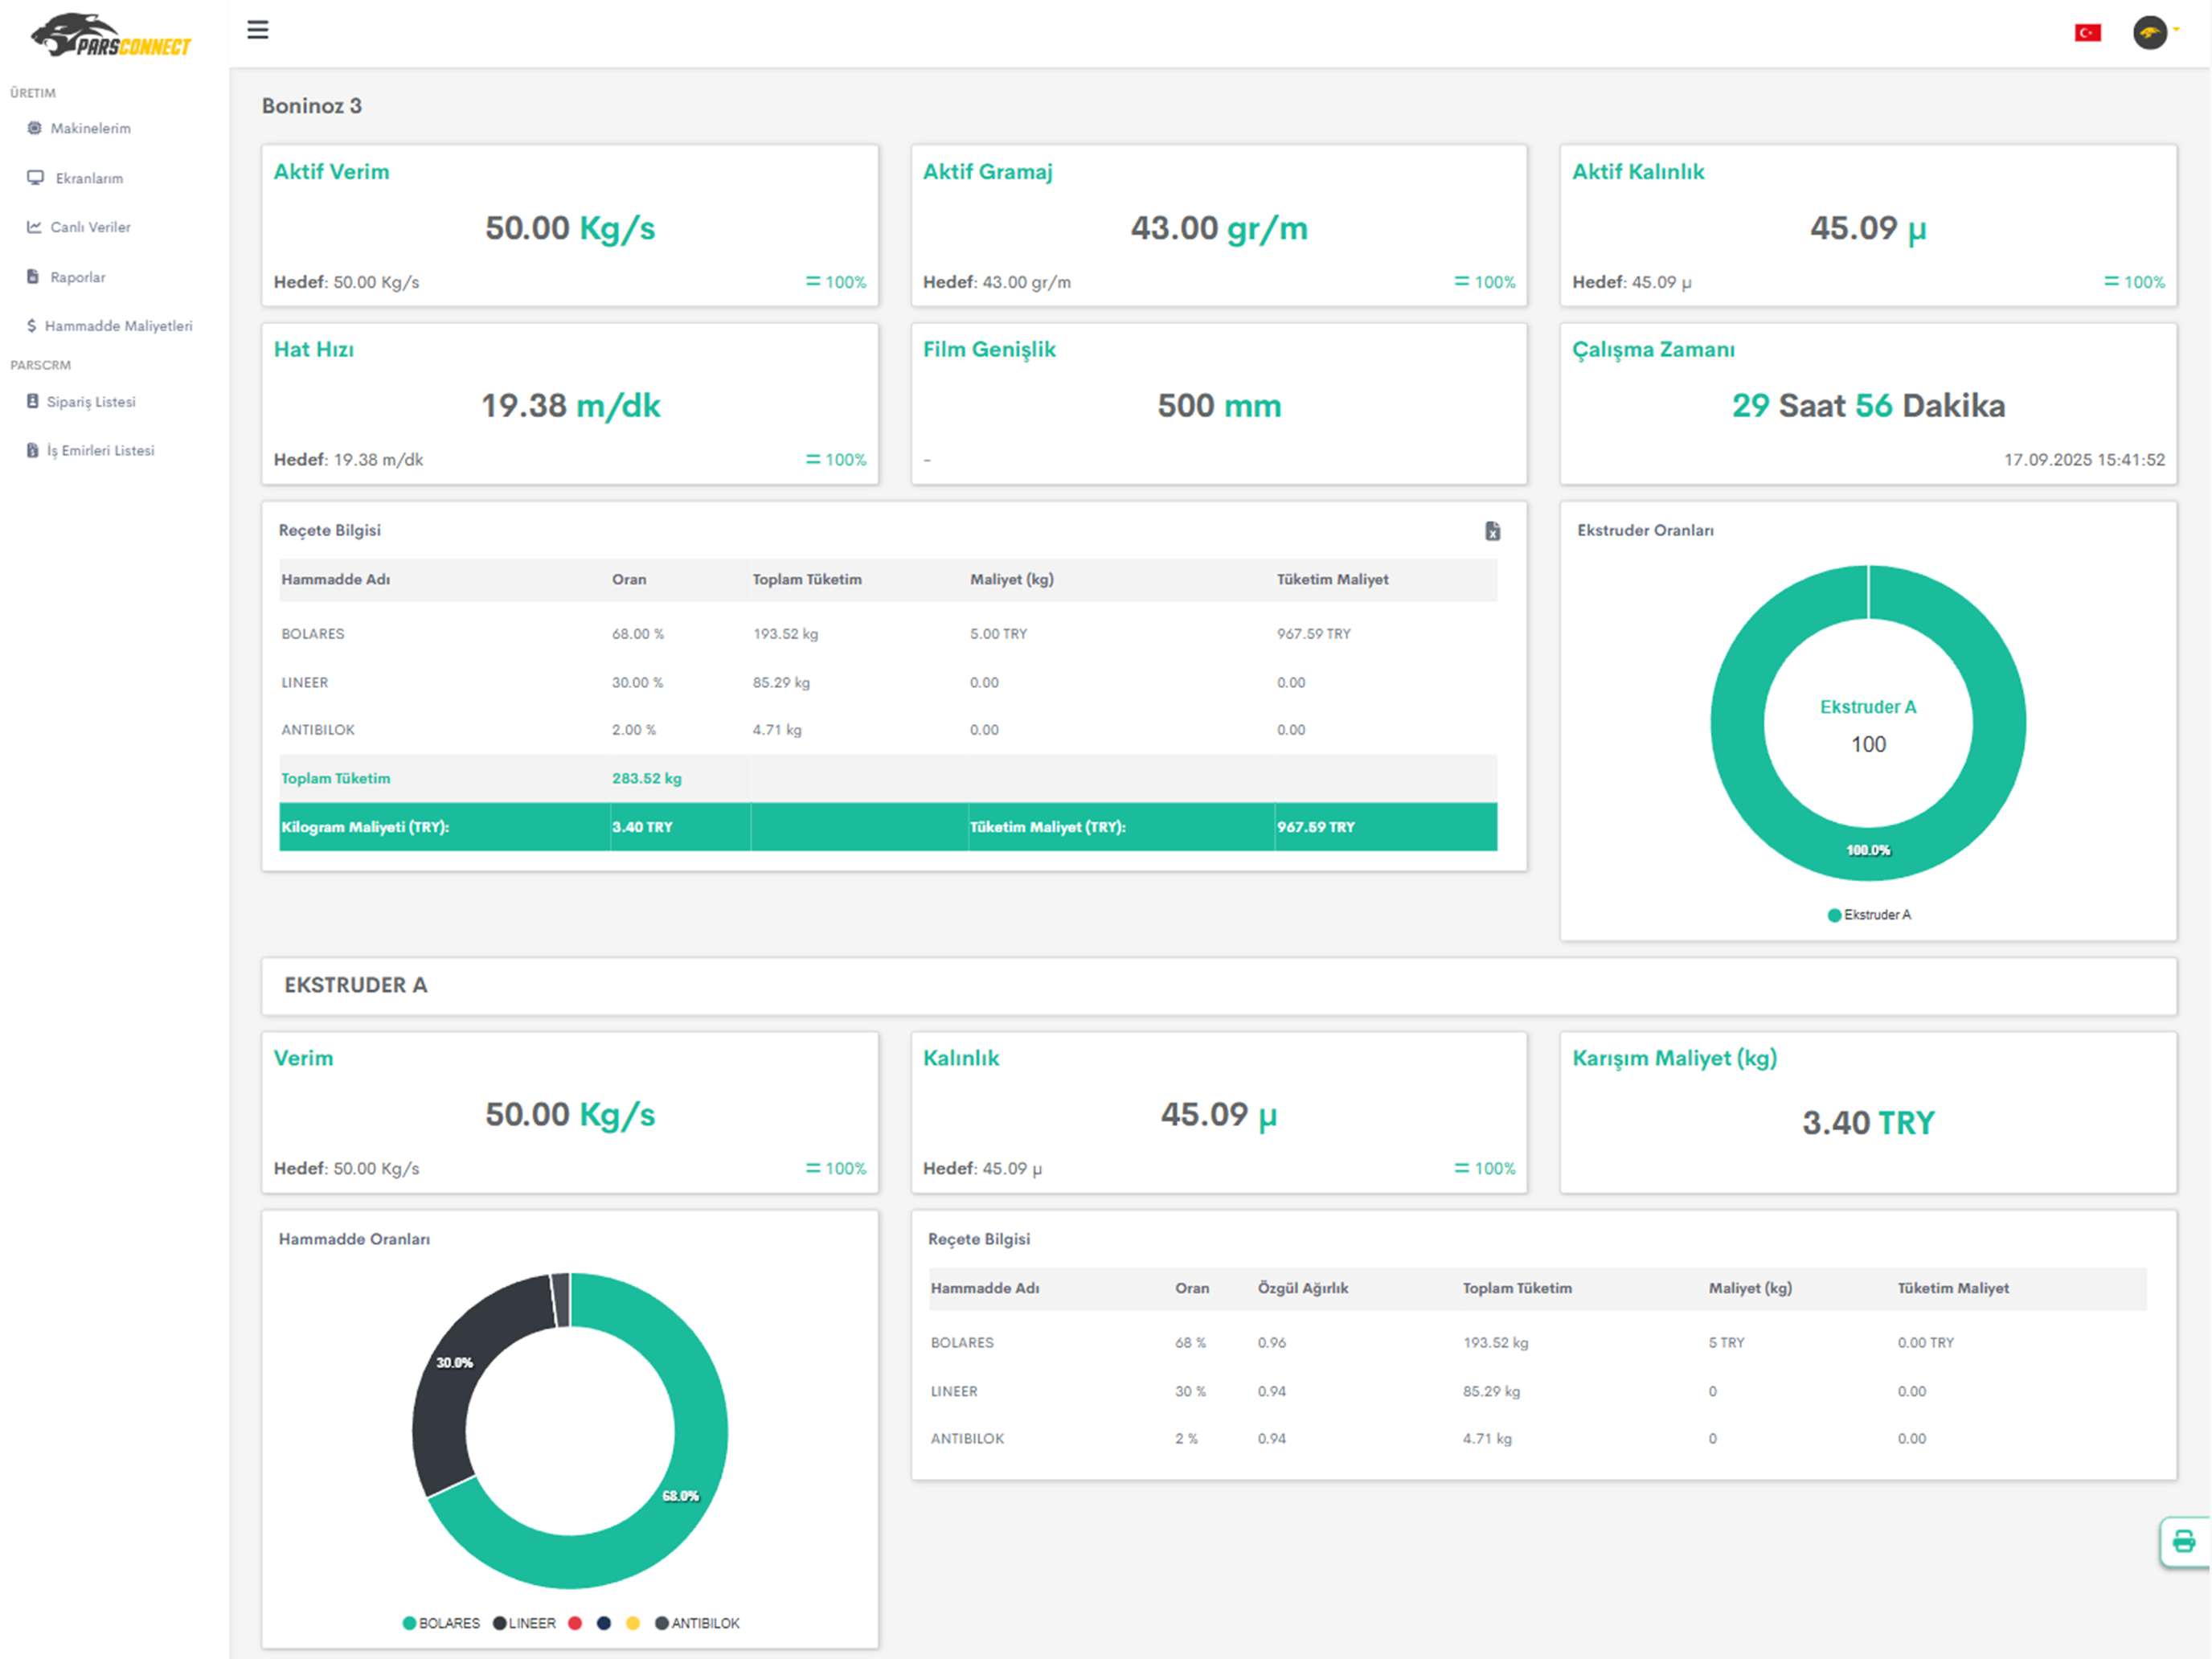Click the Hat Hızı value 19.38 m/dk
Screen dimensions: 2212x1659
point(571,405)
